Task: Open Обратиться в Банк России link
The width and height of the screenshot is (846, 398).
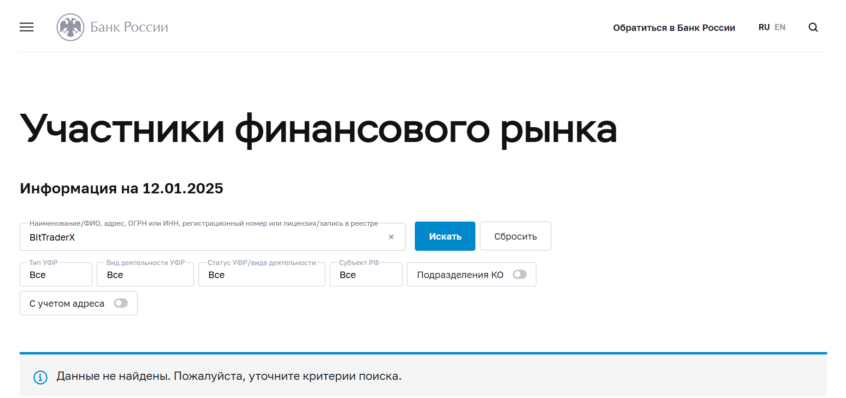Action: click(674, 28)
